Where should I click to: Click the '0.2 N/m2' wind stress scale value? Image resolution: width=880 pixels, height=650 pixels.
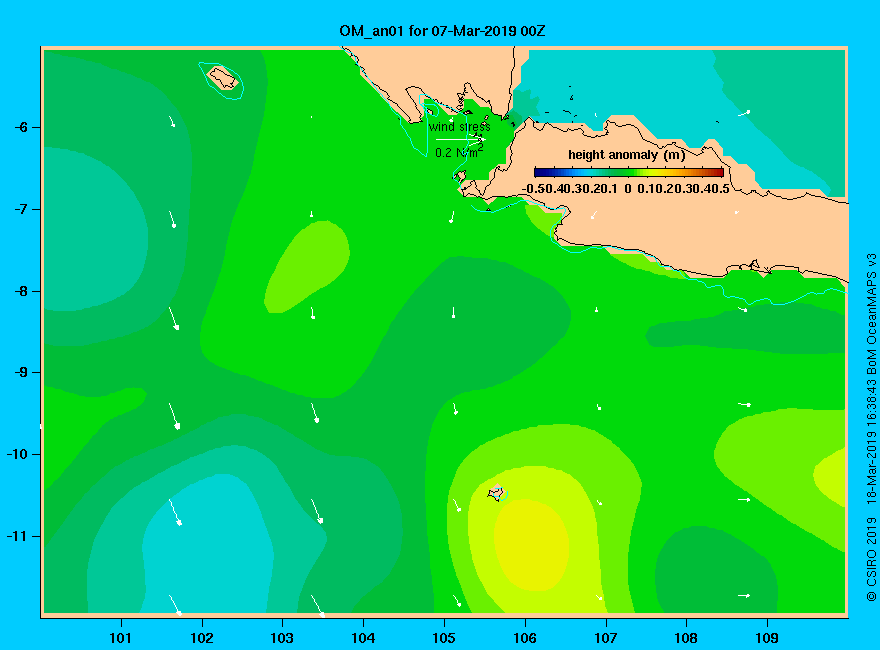pyautogui.click(x=459, y=152)
